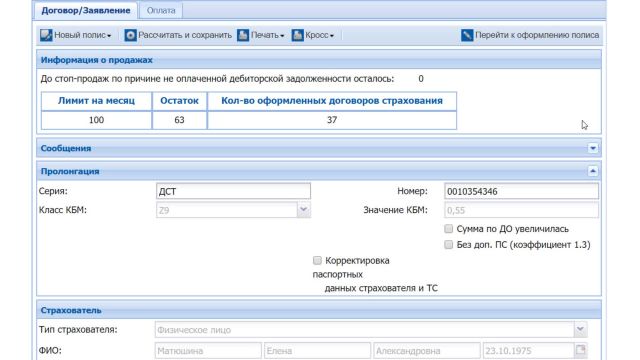Click the first name field Елена
Viewport: 640px width, 360px height.
(x=317, y=350)
